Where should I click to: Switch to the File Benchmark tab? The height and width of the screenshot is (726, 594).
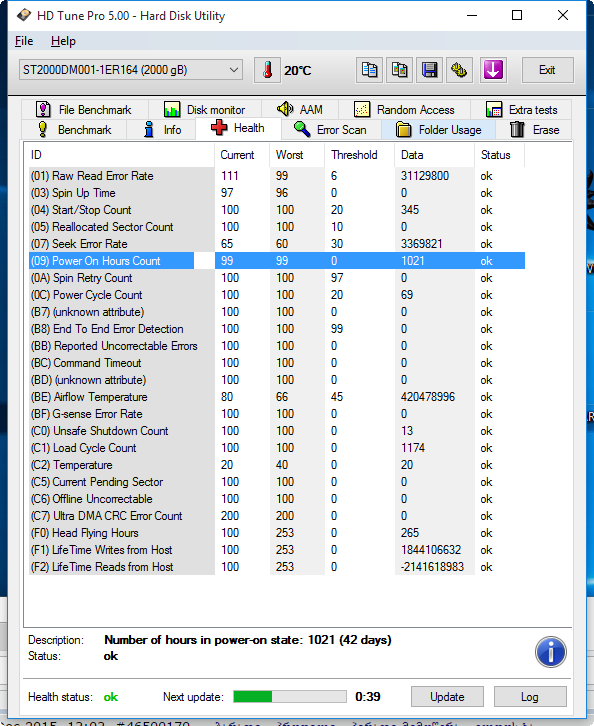coord(84,110)
